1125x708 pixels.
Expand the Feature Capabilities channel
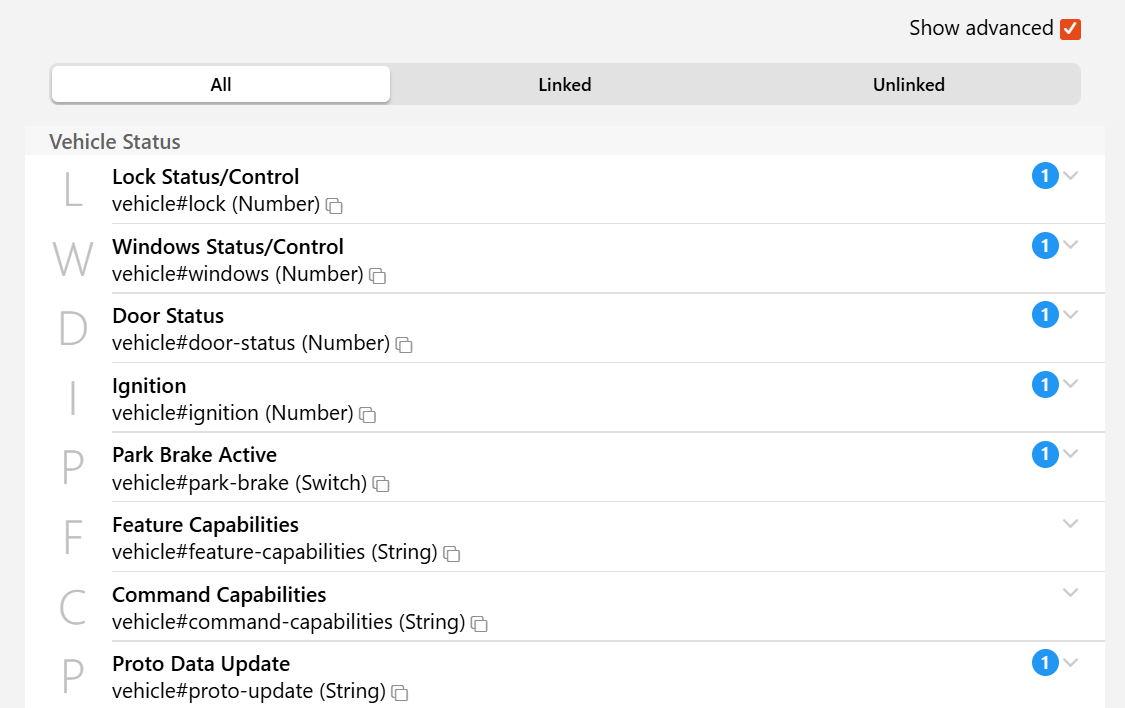click(1071, 523)
